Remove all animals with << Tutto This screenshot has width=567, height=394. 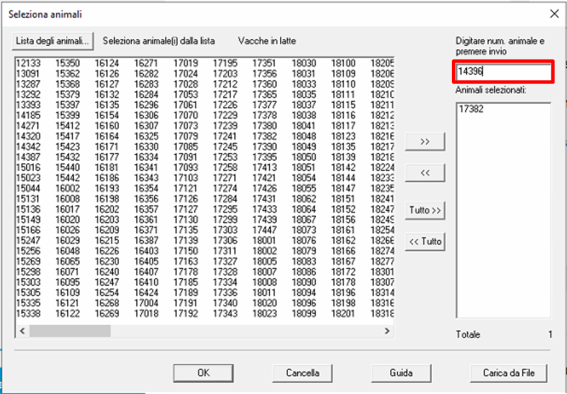(425, 241)
